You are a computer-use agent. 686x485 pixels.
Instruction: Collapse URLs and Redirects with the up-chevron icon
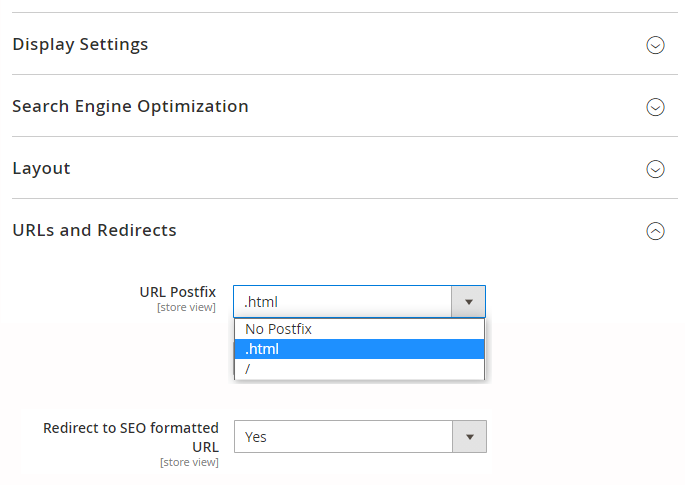click(655, 231)
